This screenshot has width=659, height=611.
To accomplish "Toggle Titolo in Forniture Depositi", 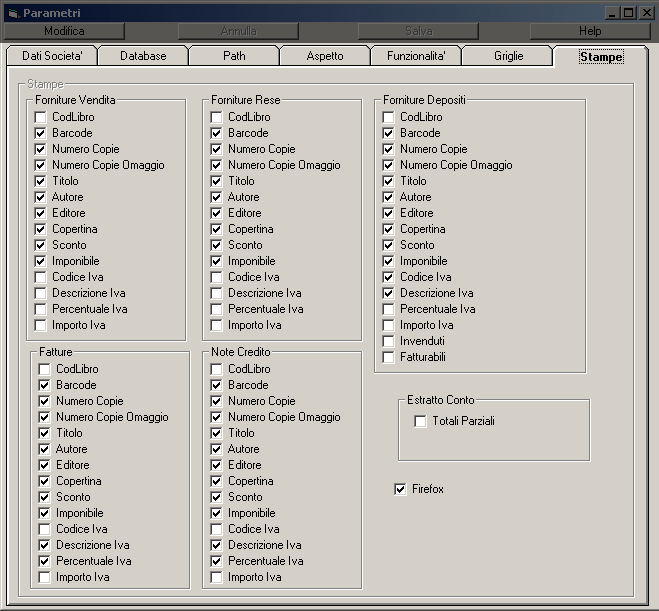I will point(388,181).
